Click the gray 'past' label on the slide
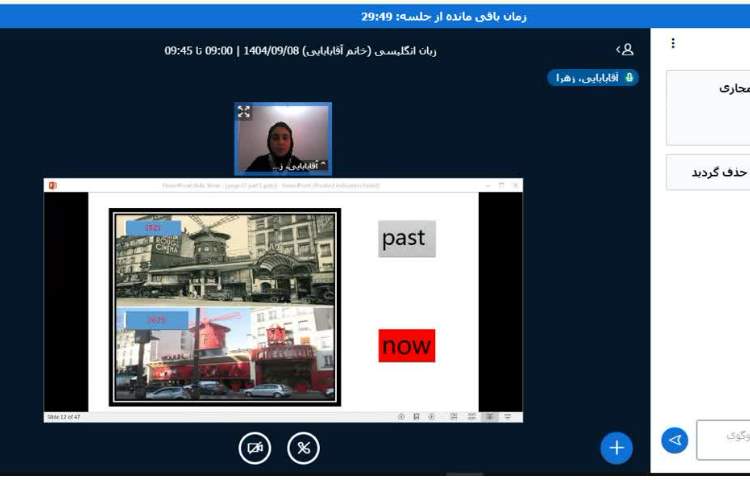The image size is (750, 480). (x=407, y=239)
